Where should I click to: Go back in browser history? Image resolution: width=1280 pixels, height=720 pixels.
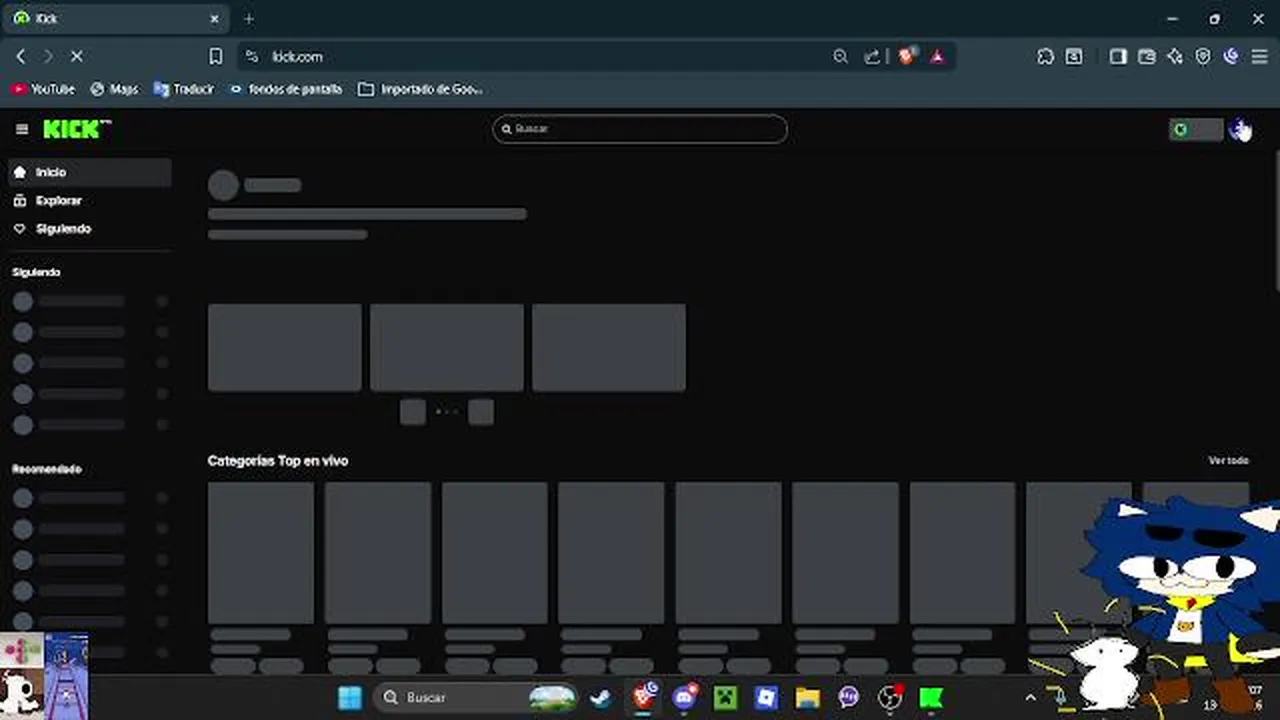[21, 57]
